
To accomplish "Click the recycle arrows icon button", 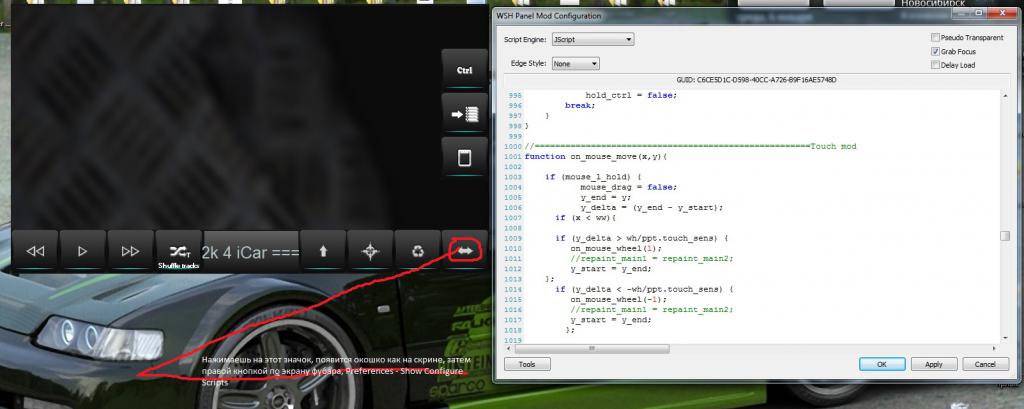I will point(418,251).
